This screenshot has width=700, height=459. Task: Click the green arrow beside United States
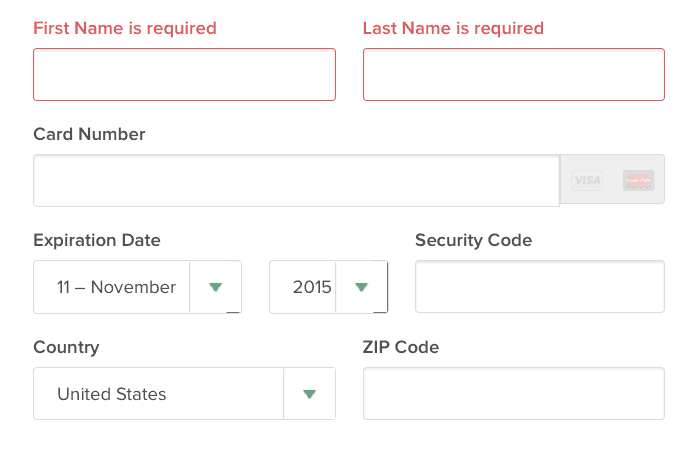tap(309, 394)
